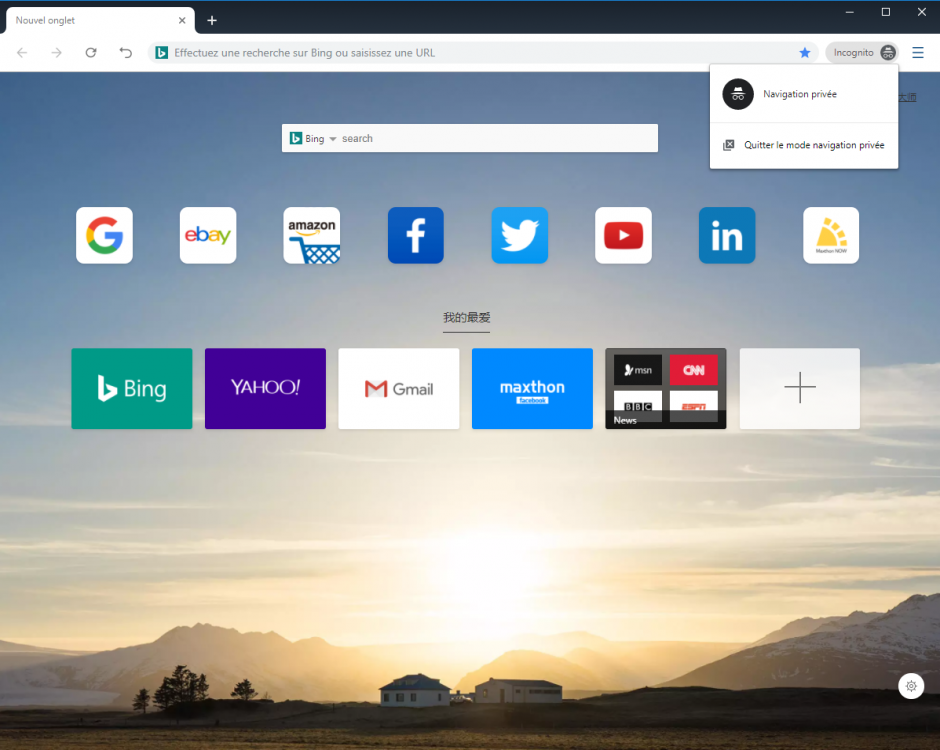Image resolution: width=940 pixels, height=750 pixels.
Task: Expand the Bing search engine dropdown
Action: tap(332, 138)
